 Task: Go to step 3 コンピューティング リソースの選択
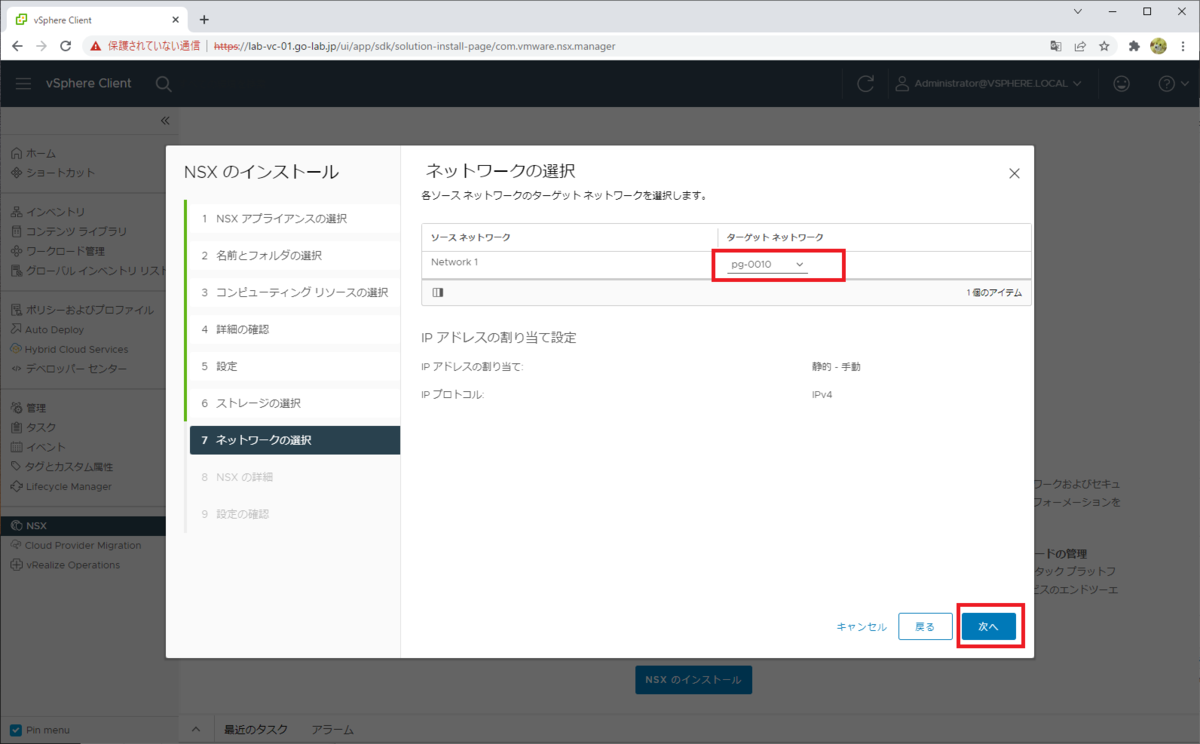point(294,292)
